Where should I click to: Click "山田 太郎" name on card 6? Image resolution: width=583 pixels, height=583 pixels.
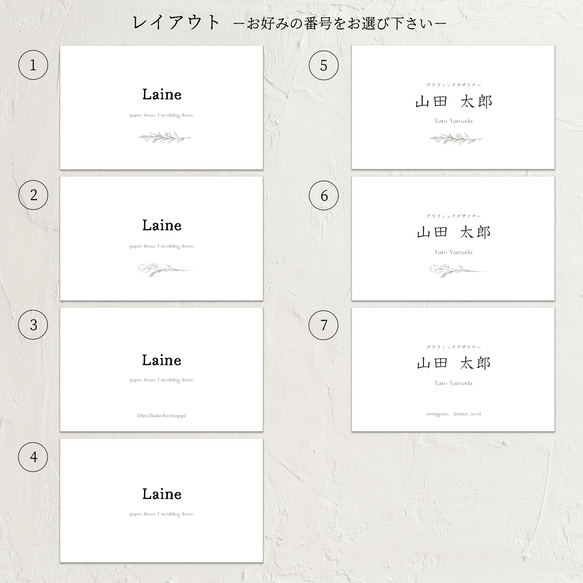click(454, 232)
